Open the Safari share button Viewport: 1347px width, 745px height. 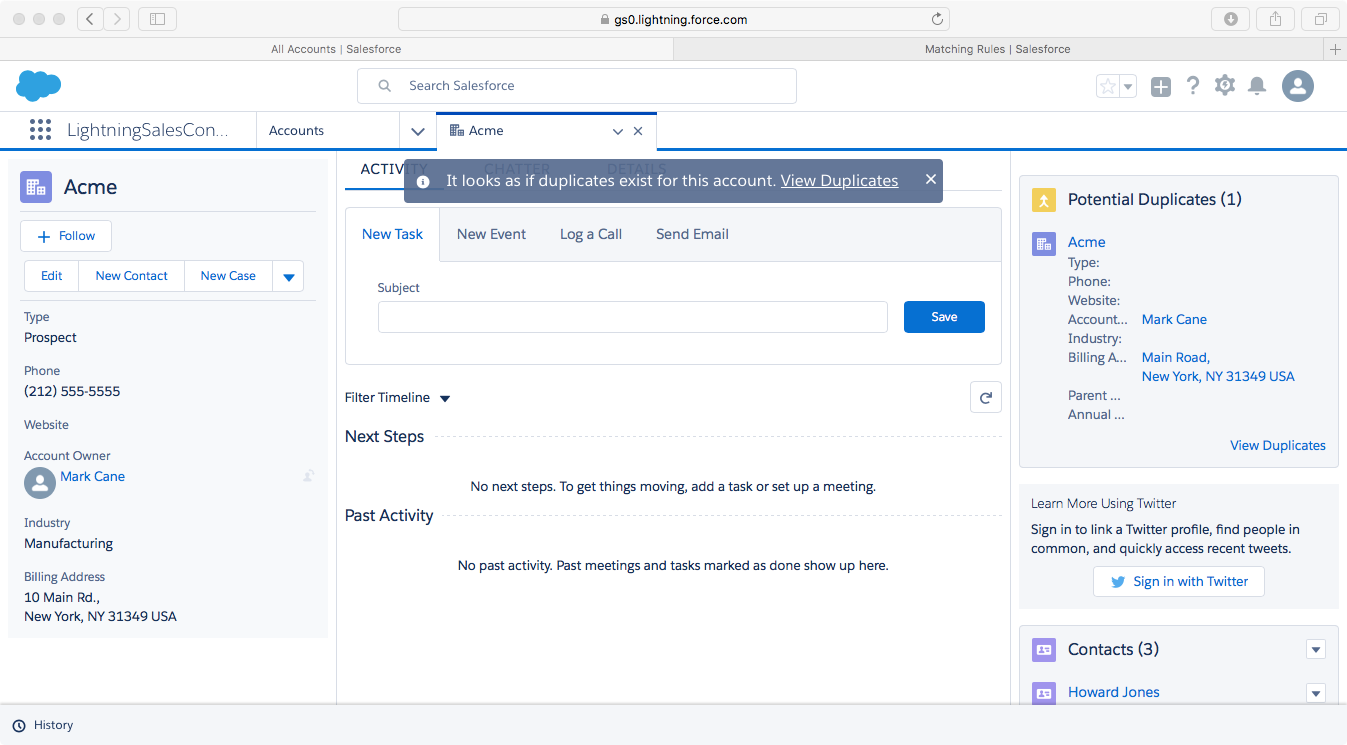click(1276, 19)
